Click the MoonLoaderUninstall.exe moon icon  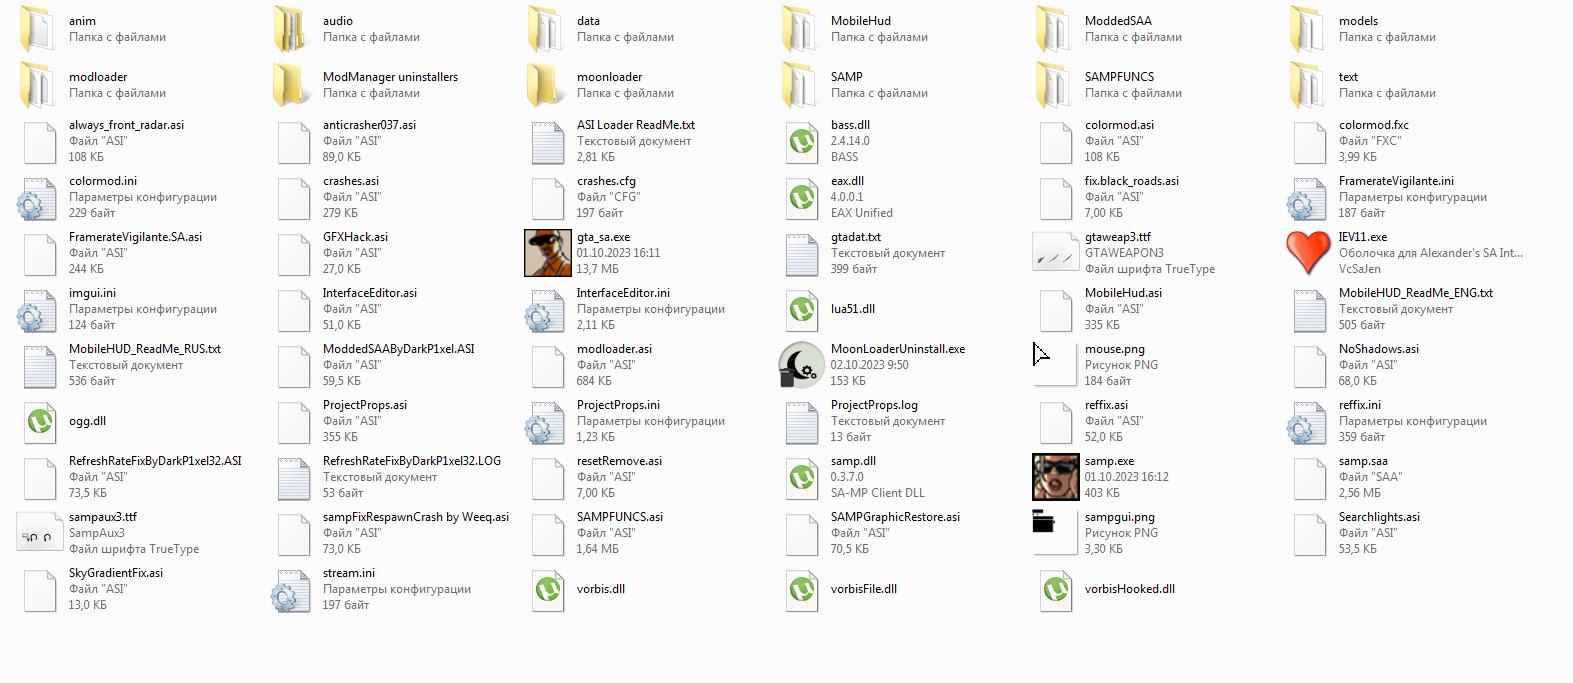(x=801, y=365)
